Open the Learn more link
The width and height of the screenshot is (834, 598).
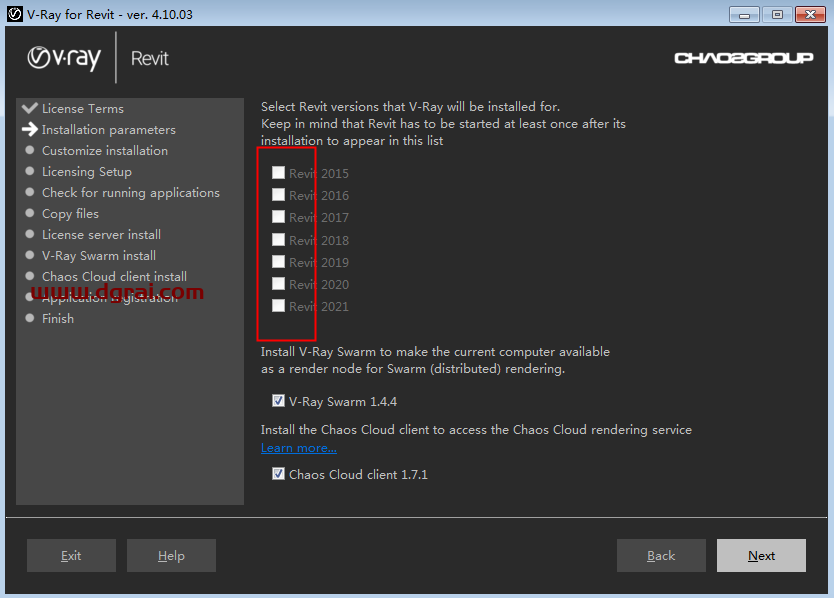298,447
